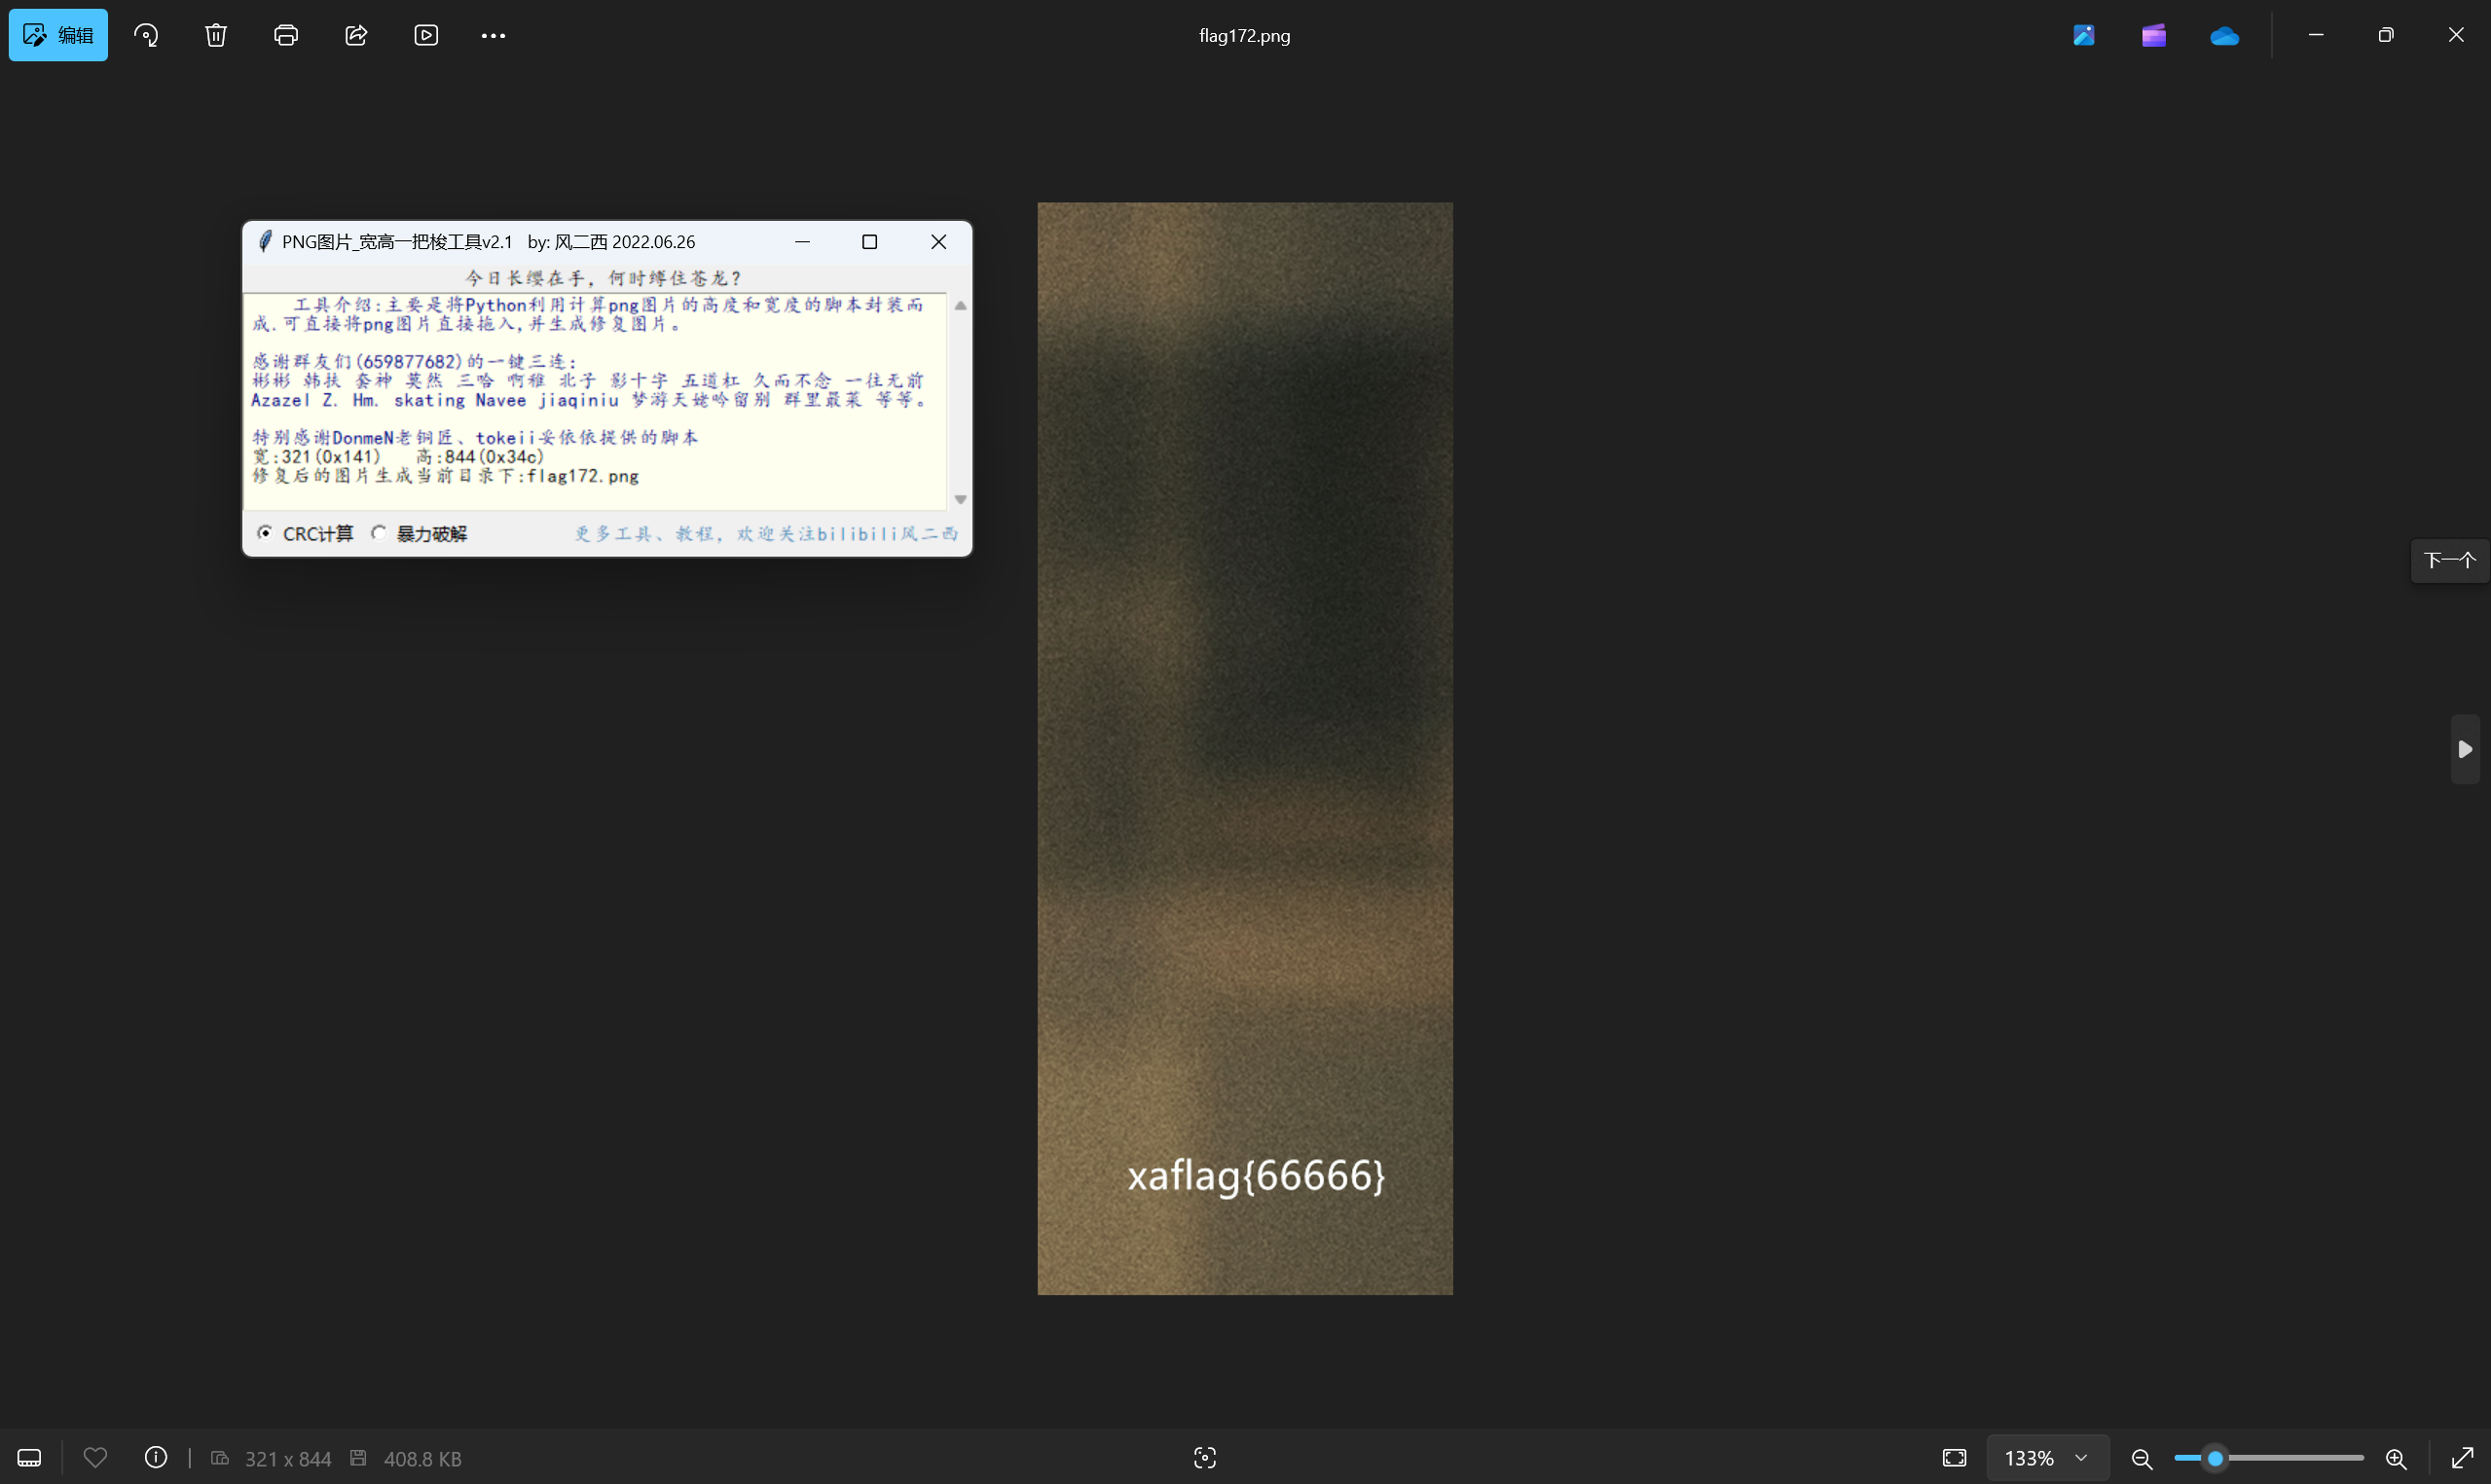Image resolution: width=2491 pixels, height=1484 pixels.
Task: Share the image via the share icon
Action: 356,35
